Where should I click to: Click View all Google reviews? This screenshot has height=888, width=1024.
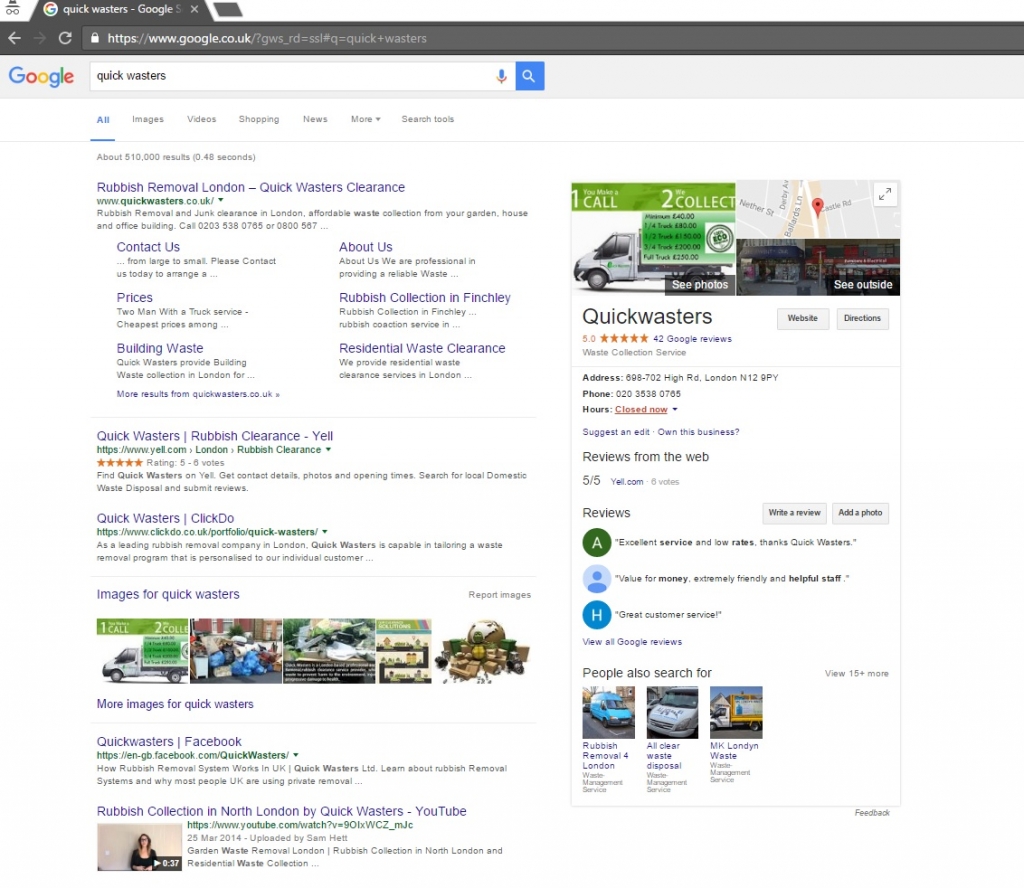click(x=632, y=642)
